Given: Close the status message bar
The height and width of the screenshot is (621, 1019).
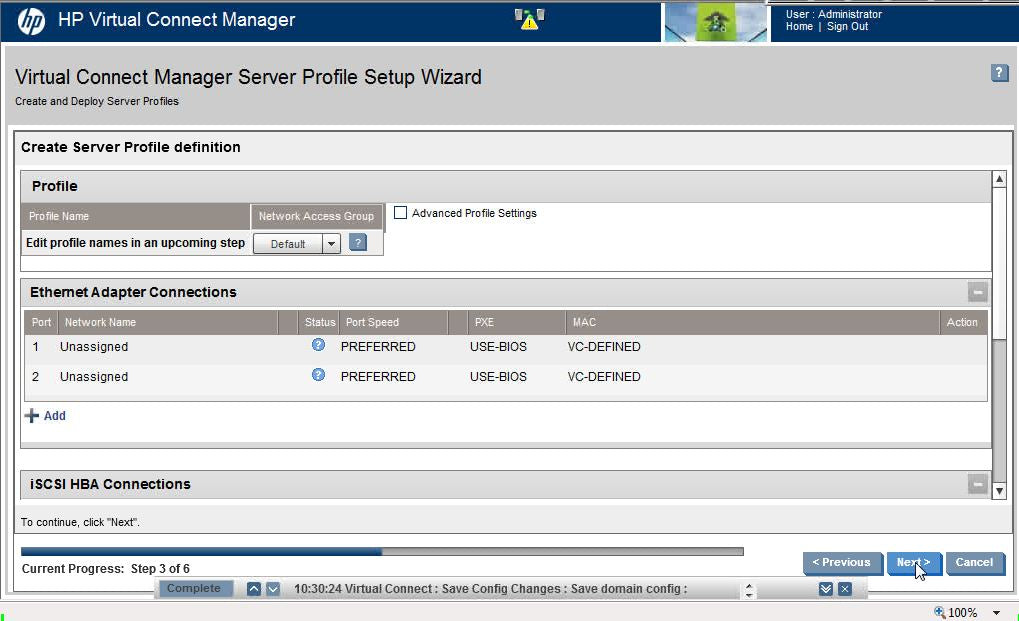Looking at the screenshot, I should click(x=845, y=589).
